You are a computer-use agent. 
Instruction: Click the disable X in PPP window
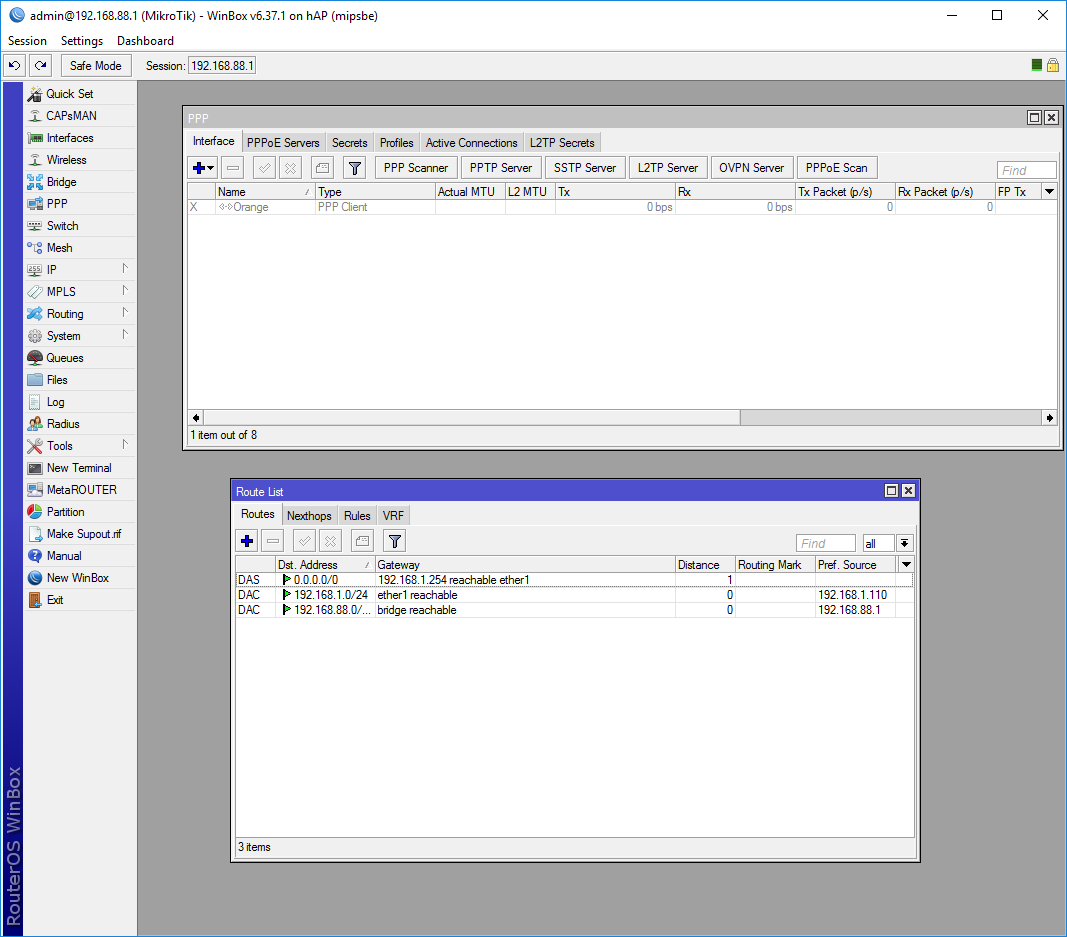point(291,168)
